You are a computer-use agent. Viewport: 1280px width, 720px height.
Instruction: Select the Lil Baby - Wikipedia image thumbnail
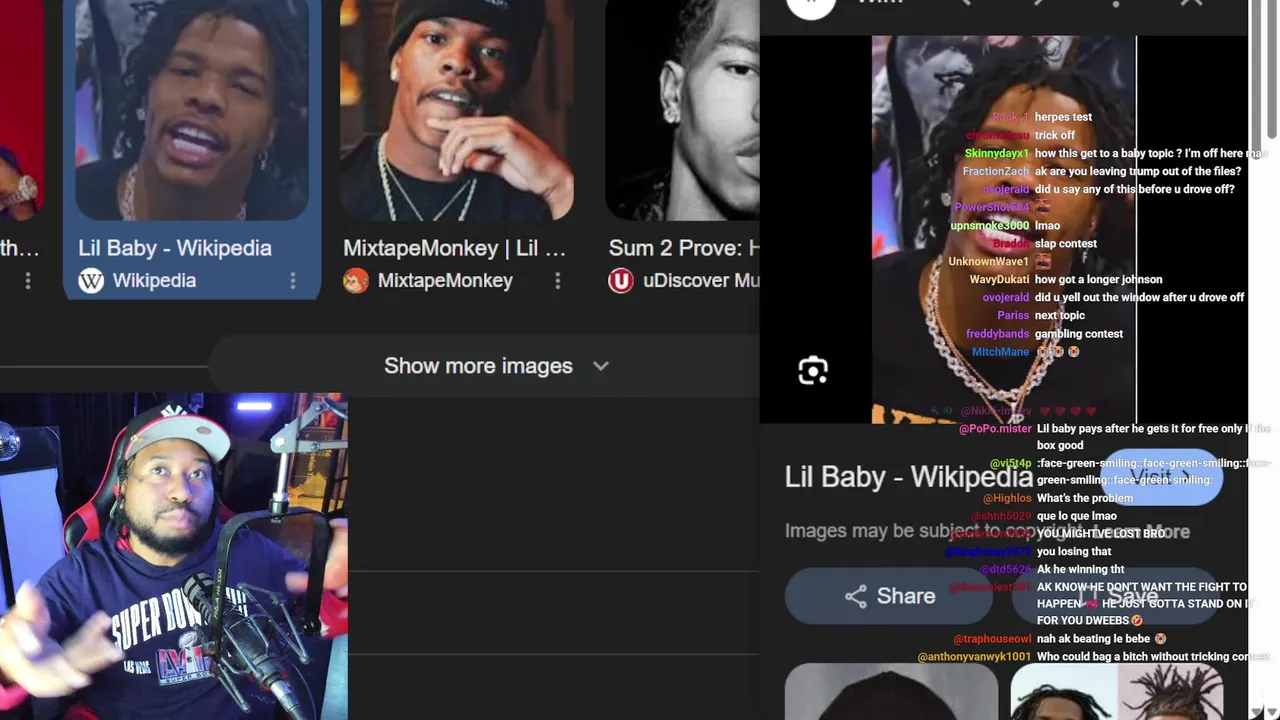pos(192,110)
